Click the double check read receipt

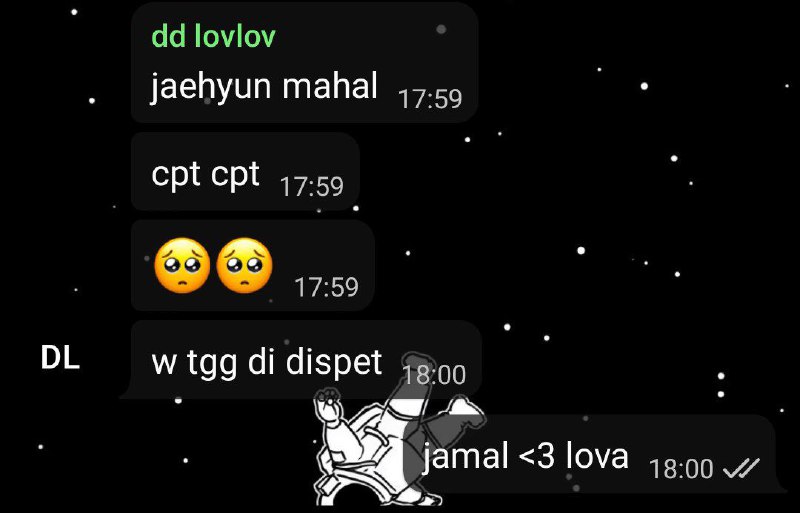click(742, 468)
